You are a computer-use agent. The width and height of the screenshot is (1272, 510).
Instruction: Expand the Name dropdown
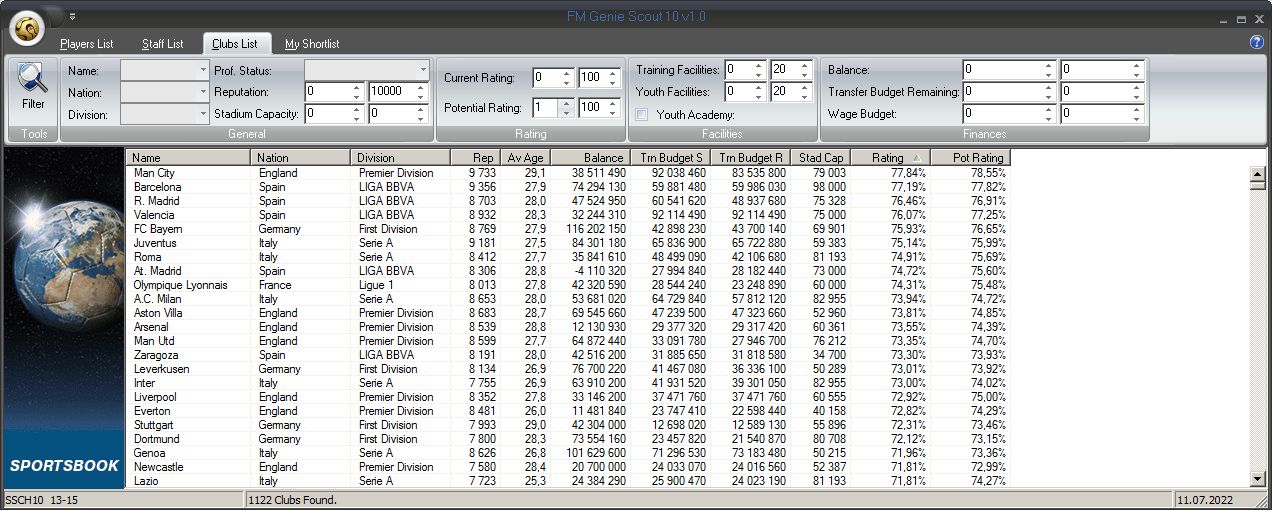(x=203, y=70)
